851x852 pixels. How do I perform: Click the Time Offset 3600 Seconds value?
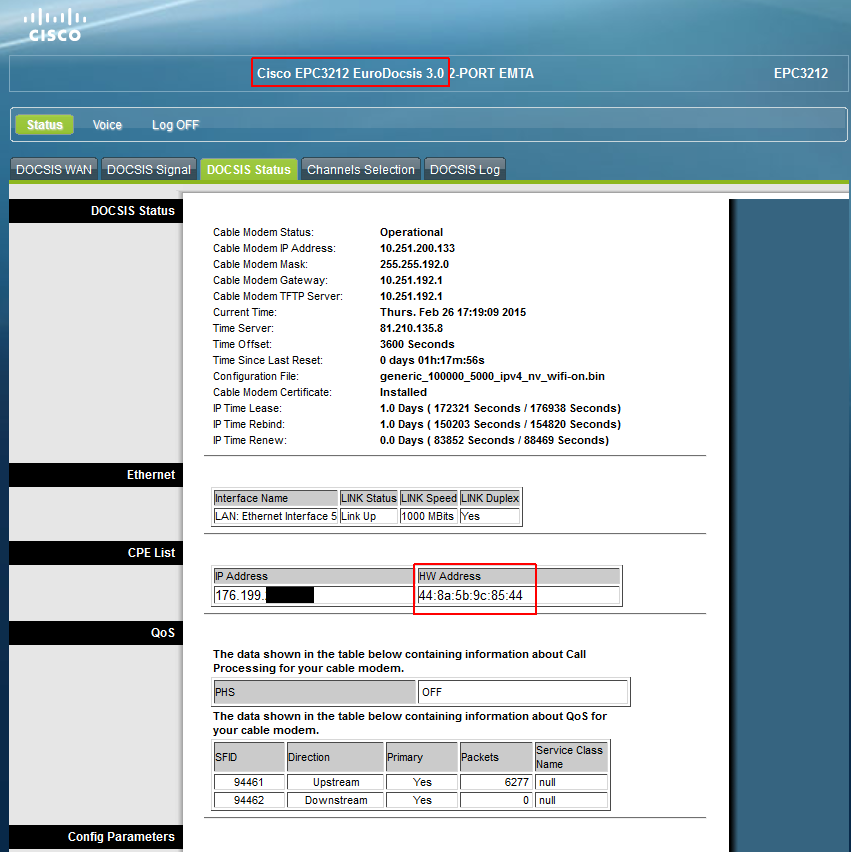point(417,344)
